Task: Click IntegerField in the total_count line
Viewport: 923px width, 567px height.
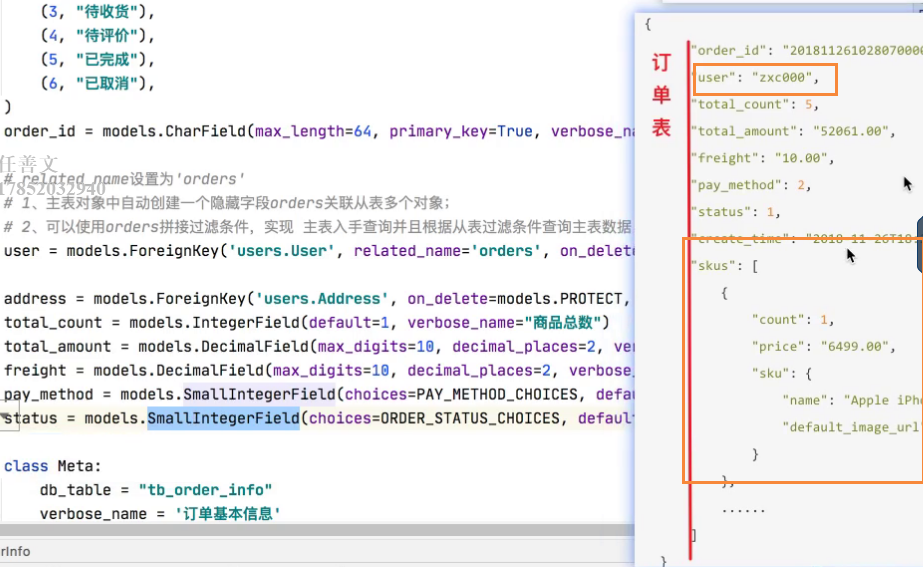Action: 245,323
